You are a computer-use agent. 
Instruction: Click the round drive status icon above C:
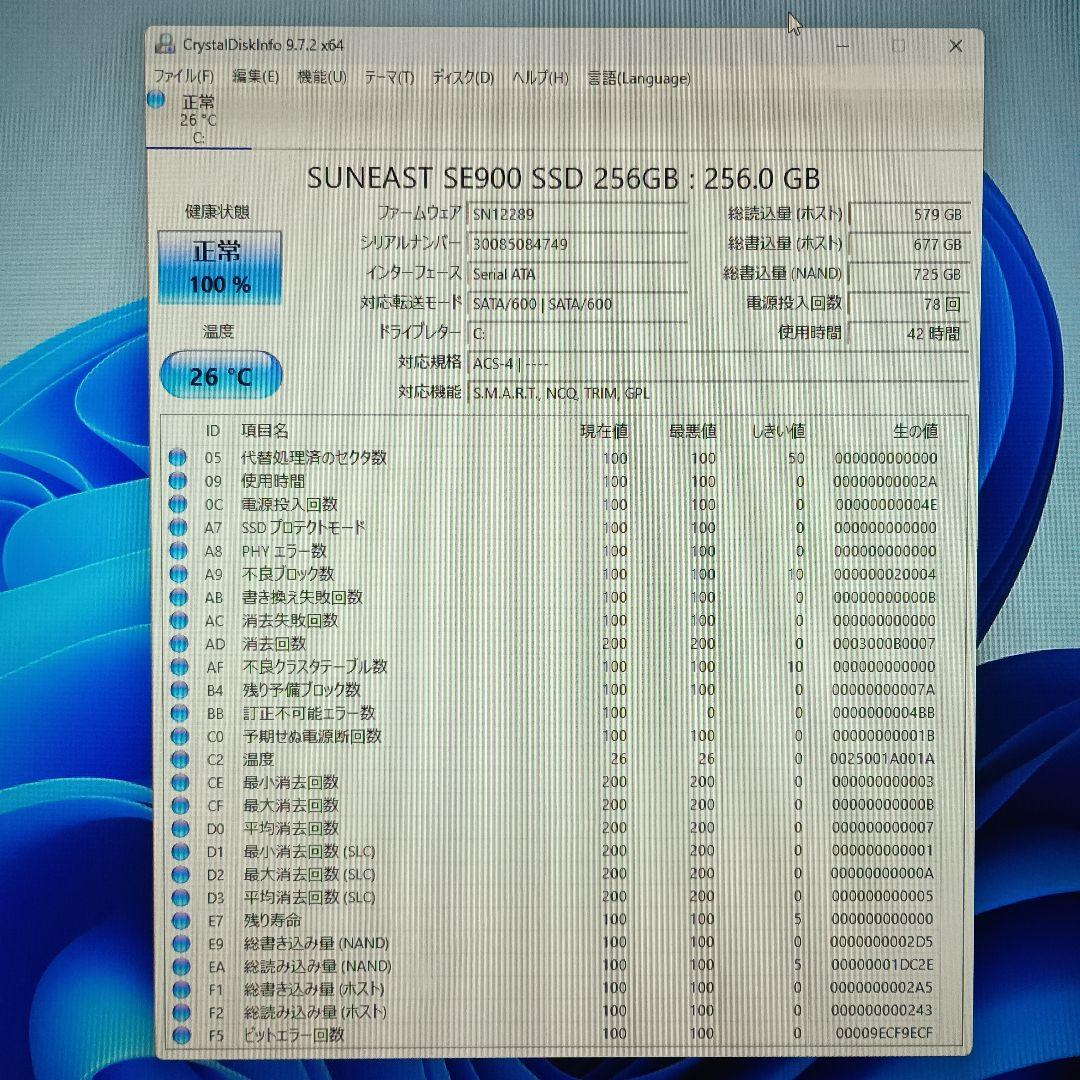pyautogui.click(x=158, y=99)
